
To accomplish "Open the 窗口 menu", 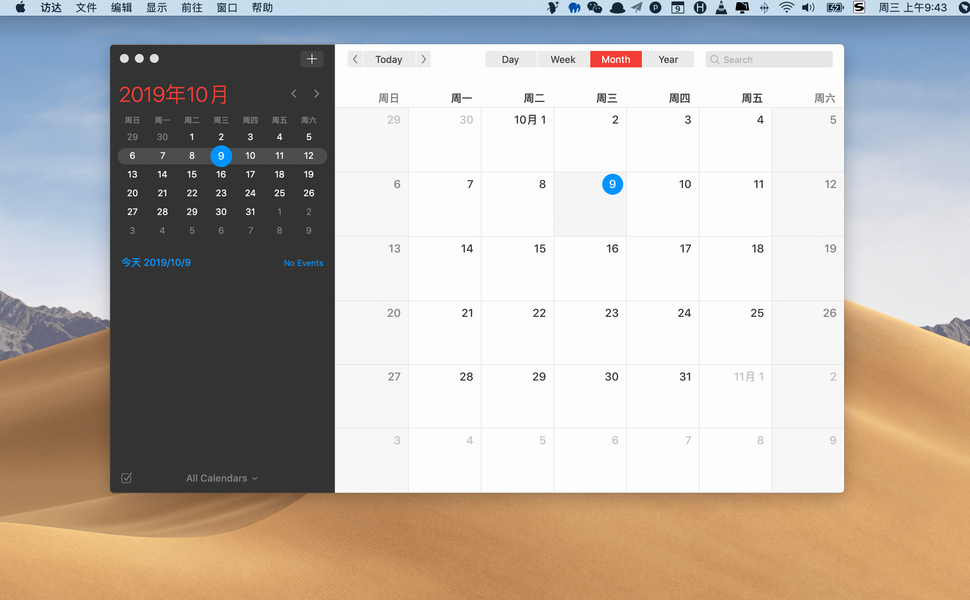I will [227, 7].
